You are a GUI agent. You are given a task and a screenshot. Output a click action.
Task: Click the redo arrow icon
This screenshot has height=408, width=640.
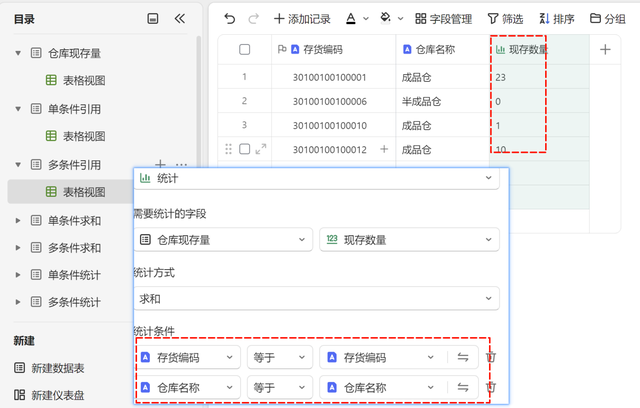point(253,19)
